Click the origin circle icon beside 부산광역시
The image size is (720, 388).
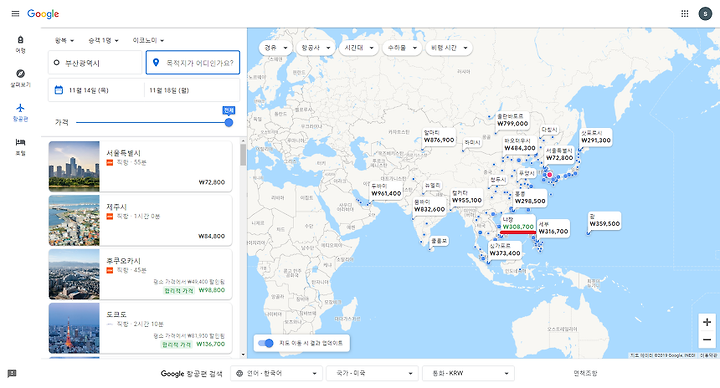(x=56, y=62)
